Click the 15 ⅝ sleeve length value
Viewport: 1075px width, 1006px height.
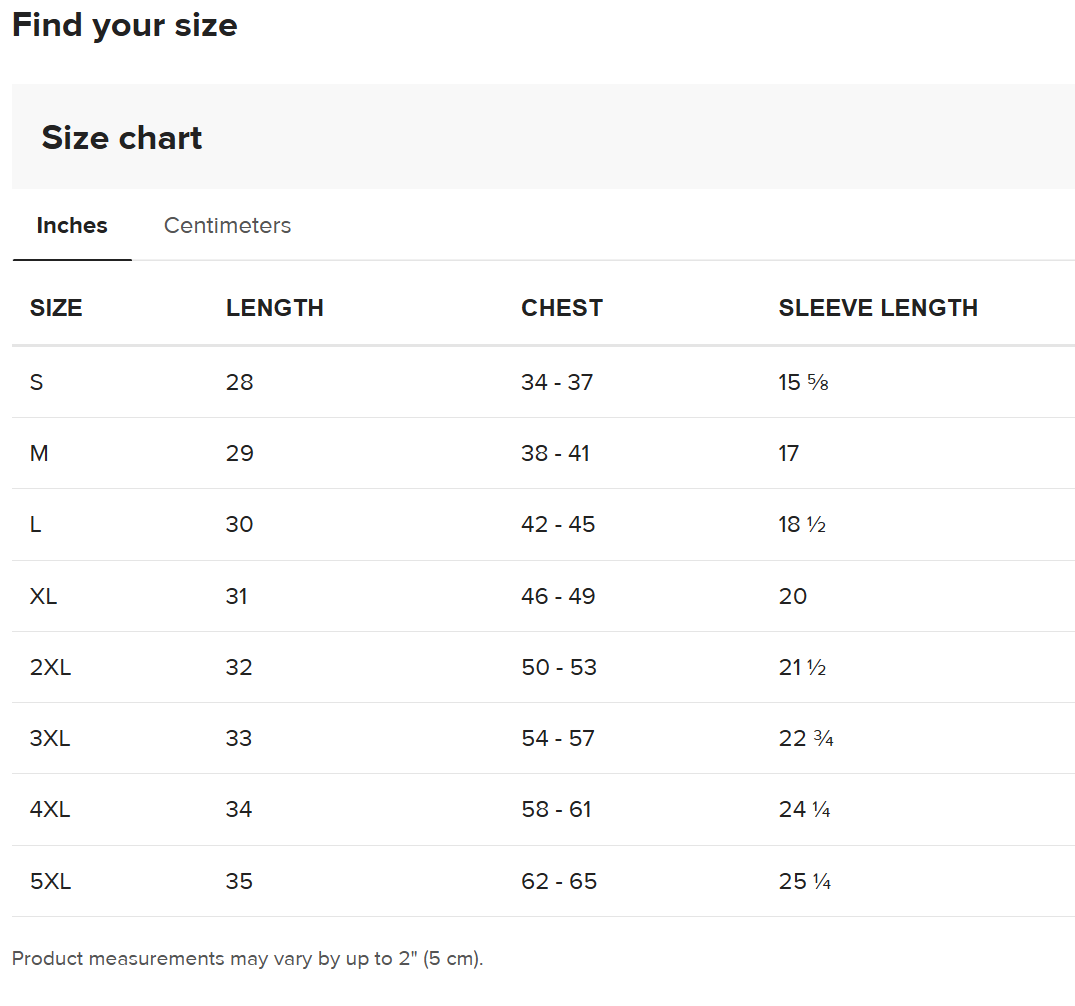pyautogui.click(x=804, y=382)
